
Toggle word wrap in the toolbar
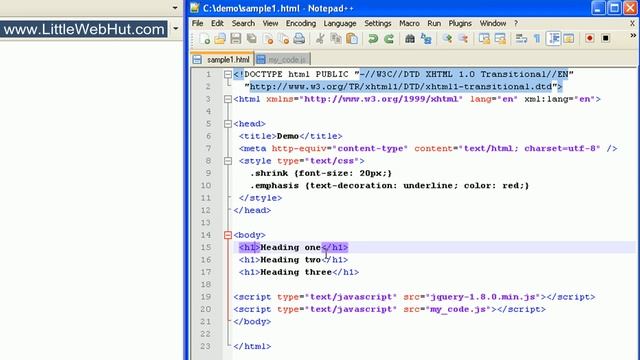tap(521, 39)
